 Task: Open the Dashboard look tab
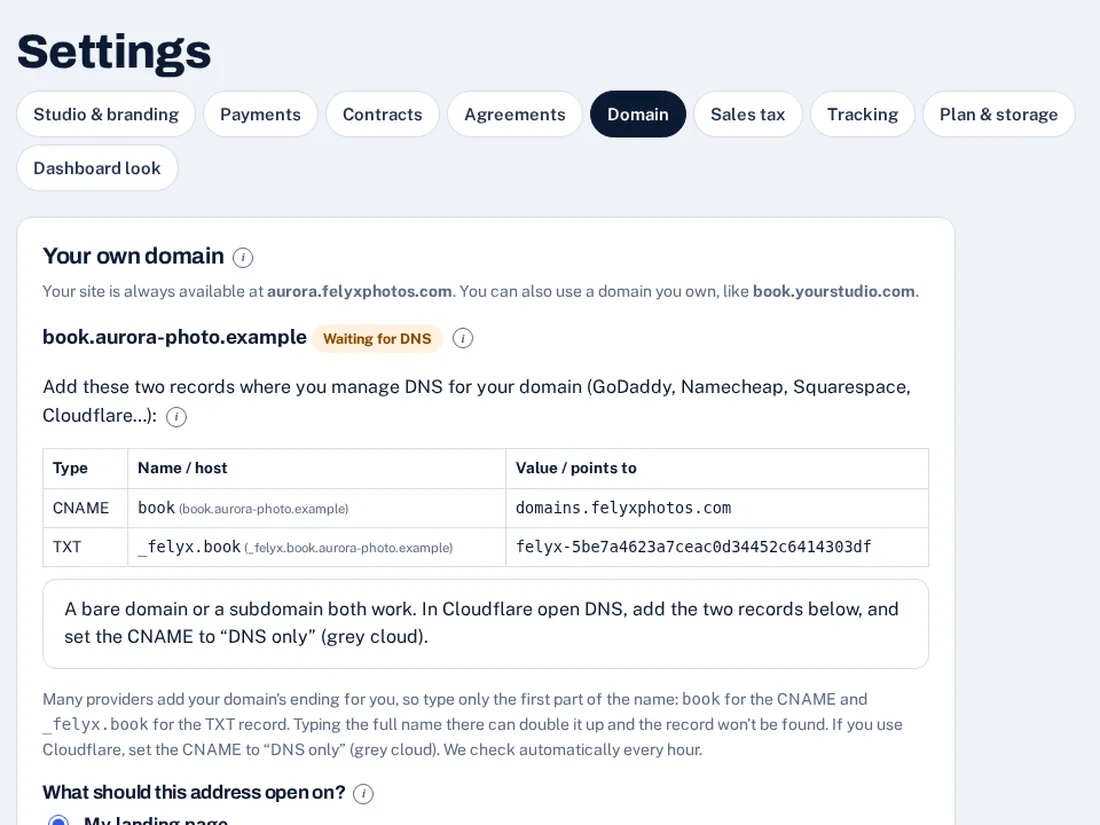(97, 168)
